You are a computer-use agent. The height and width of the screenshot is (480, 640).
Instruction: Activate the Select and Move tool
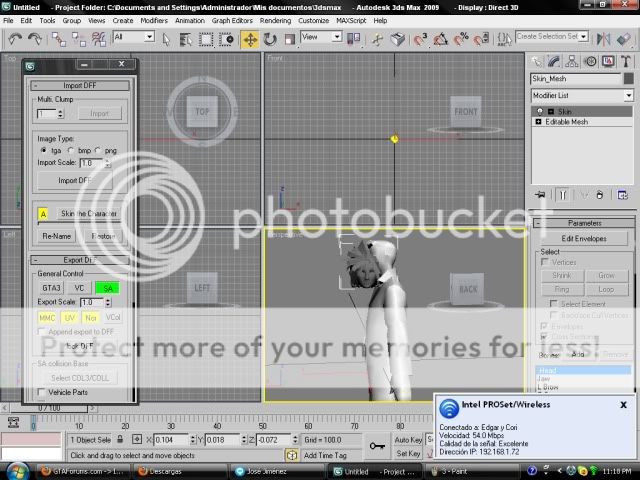pyautogui.click(x=249, y=38)
